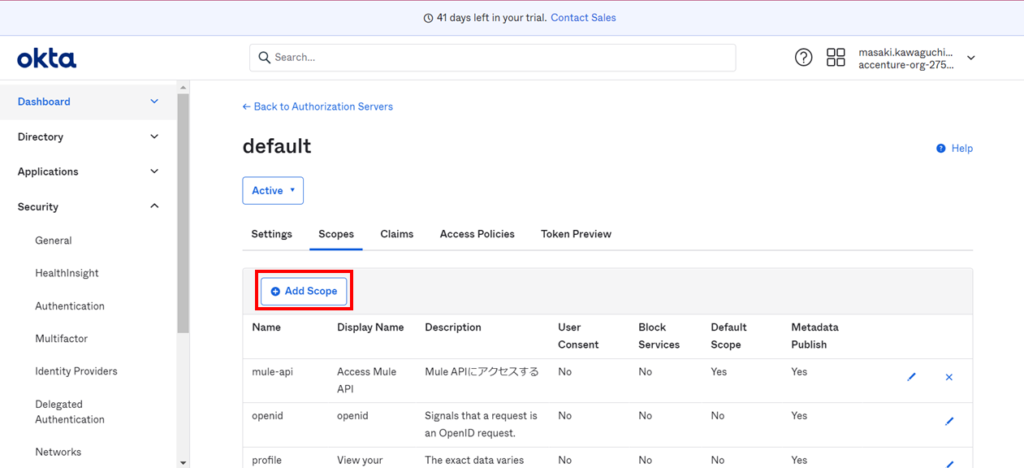This screenshot has width=1024, height=468.
Task: Open the Token Preview tab
Action: pyautogui.click(x=576, y=234)
